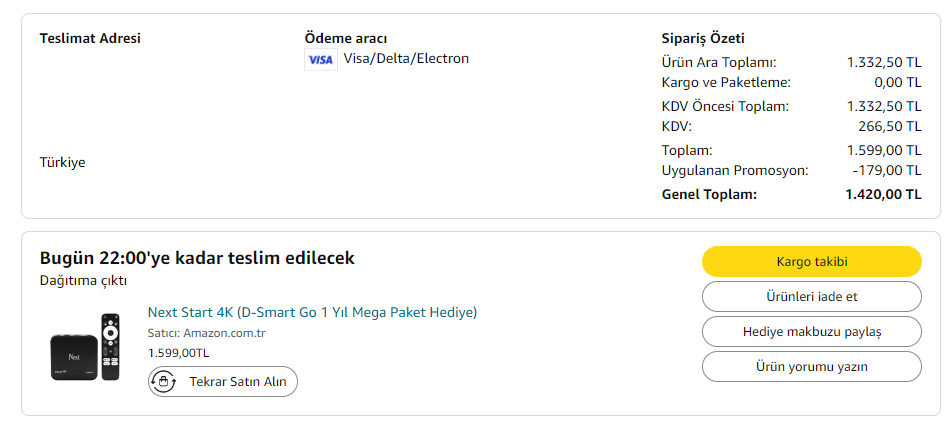Click the Sipariş Özeti heading
The height and width of the screenshot is (434, 952).
703,38
